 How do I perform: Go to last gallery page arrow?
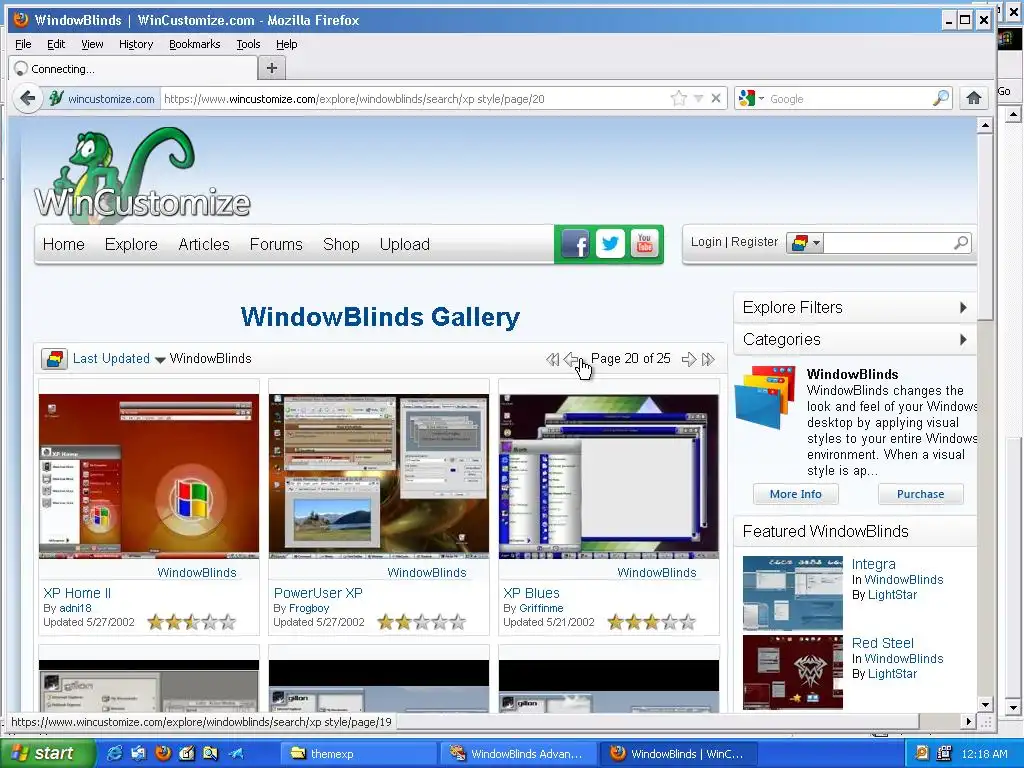[708, 359]
